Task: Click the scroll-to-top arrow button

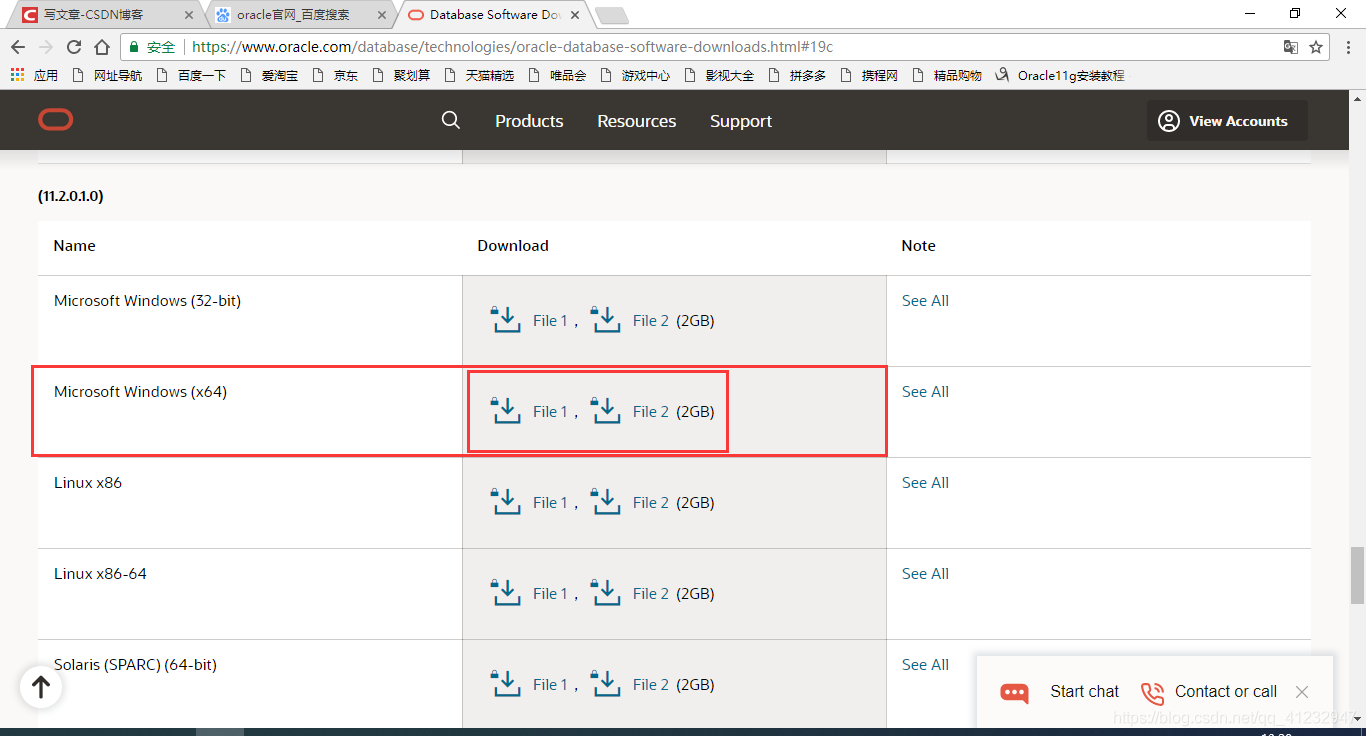Action: [x=40, y=687]
